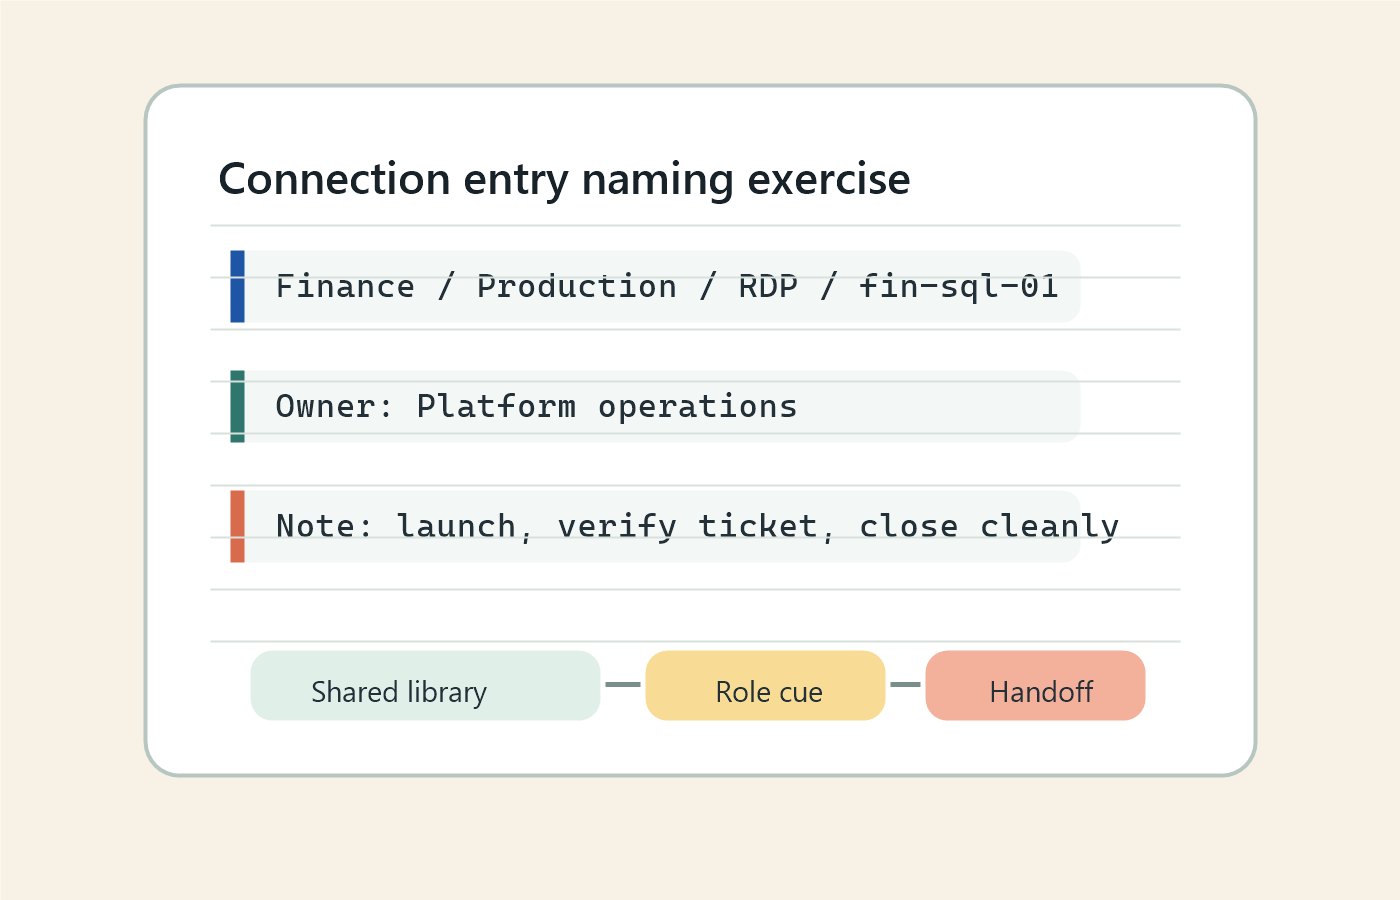Click the Shared library button
The image size is (1400, 900).
[x=425, y=686]
